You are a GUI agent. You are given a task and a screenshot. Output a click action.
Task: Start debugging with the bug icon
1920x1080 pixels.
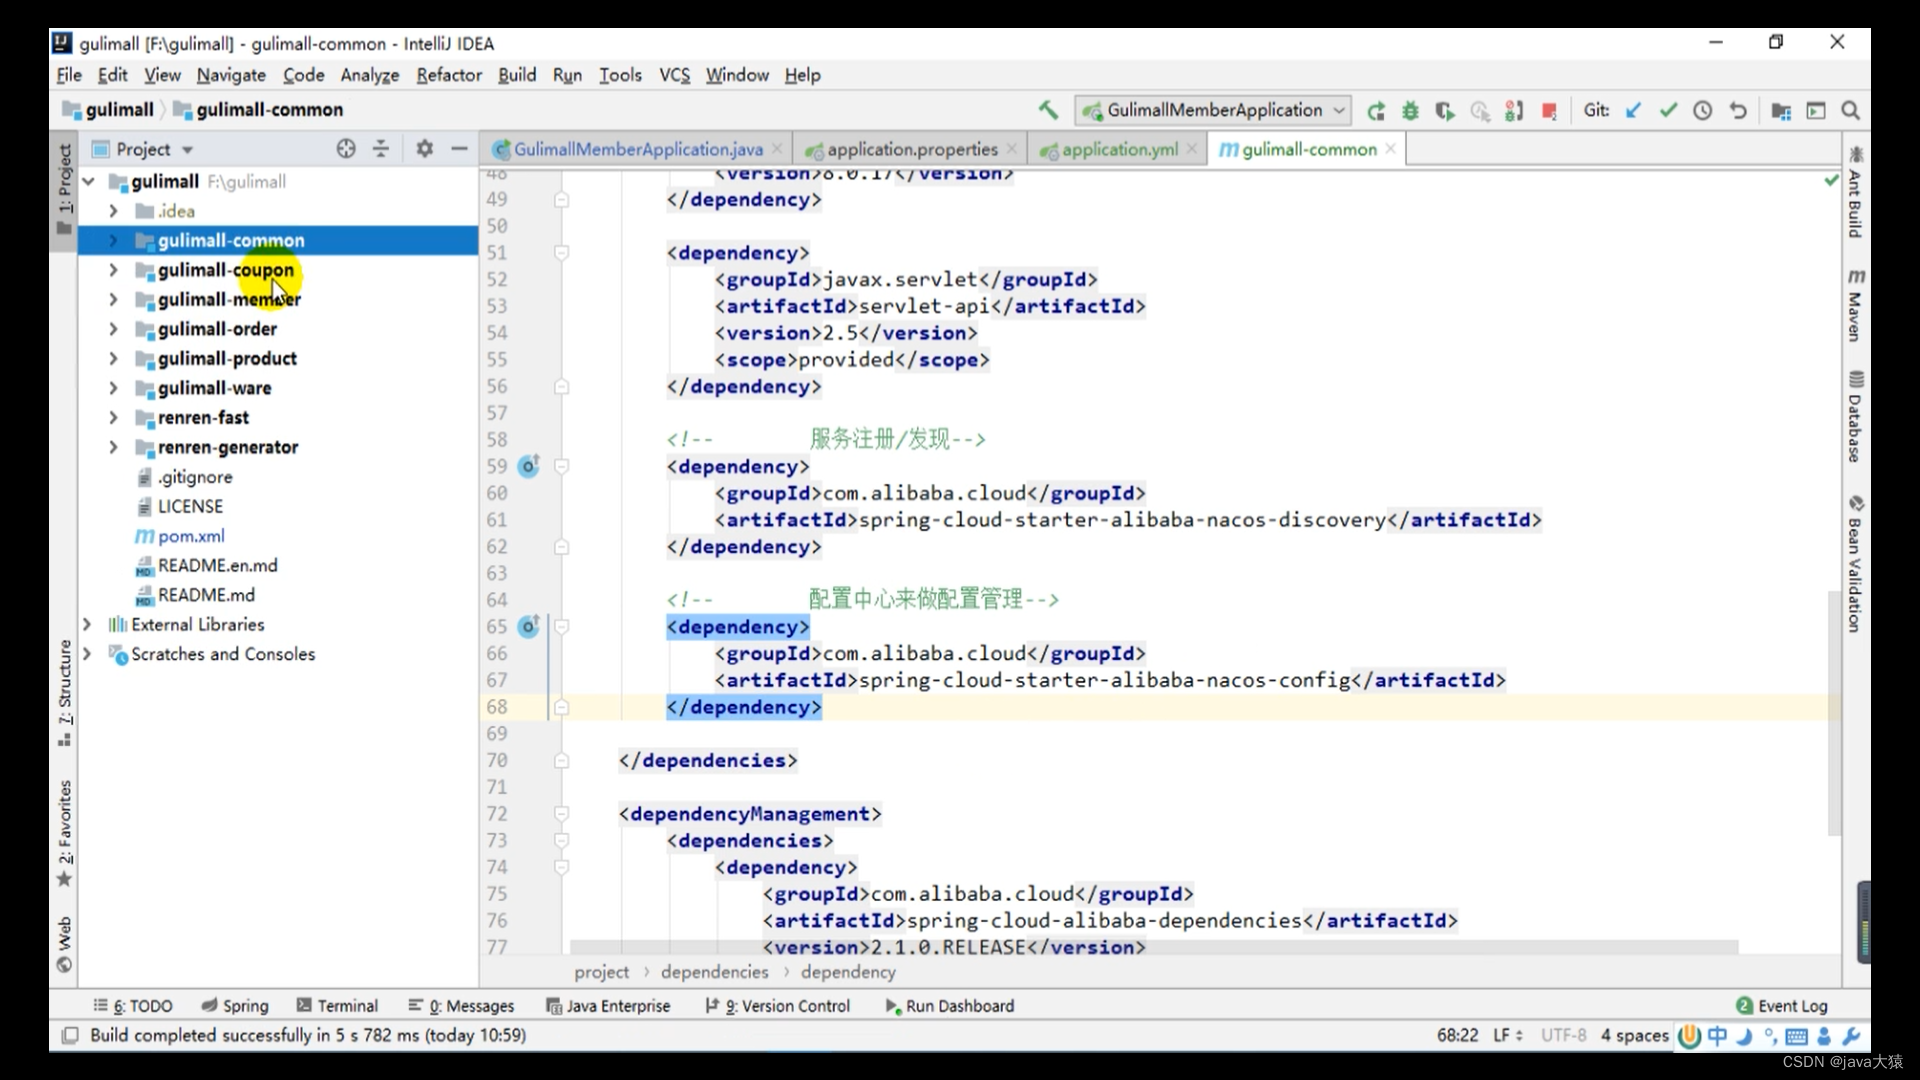(1410, 111)
